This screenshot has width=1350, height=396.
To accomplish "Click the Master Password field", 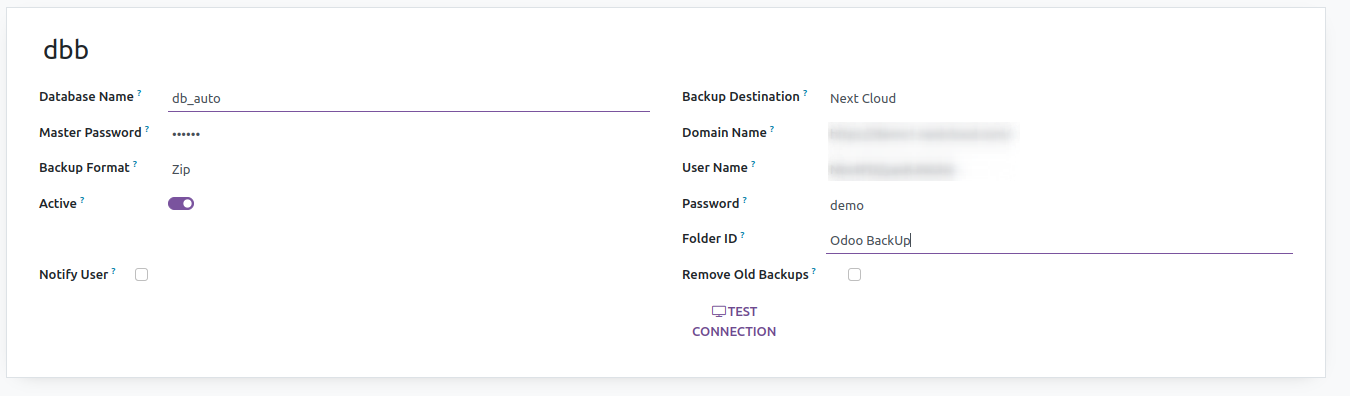I will pyautogui.click(x=409, y=133).
